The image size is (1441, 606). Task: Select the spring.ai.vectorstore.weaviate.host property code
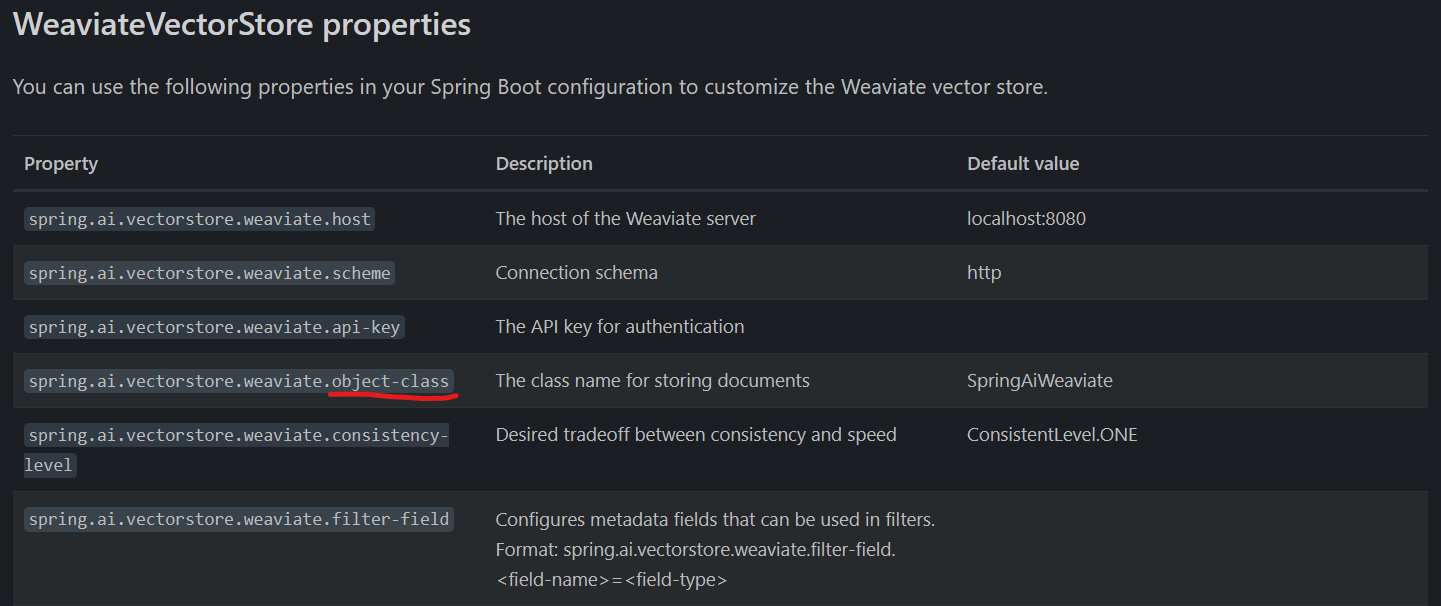(199, 219)
